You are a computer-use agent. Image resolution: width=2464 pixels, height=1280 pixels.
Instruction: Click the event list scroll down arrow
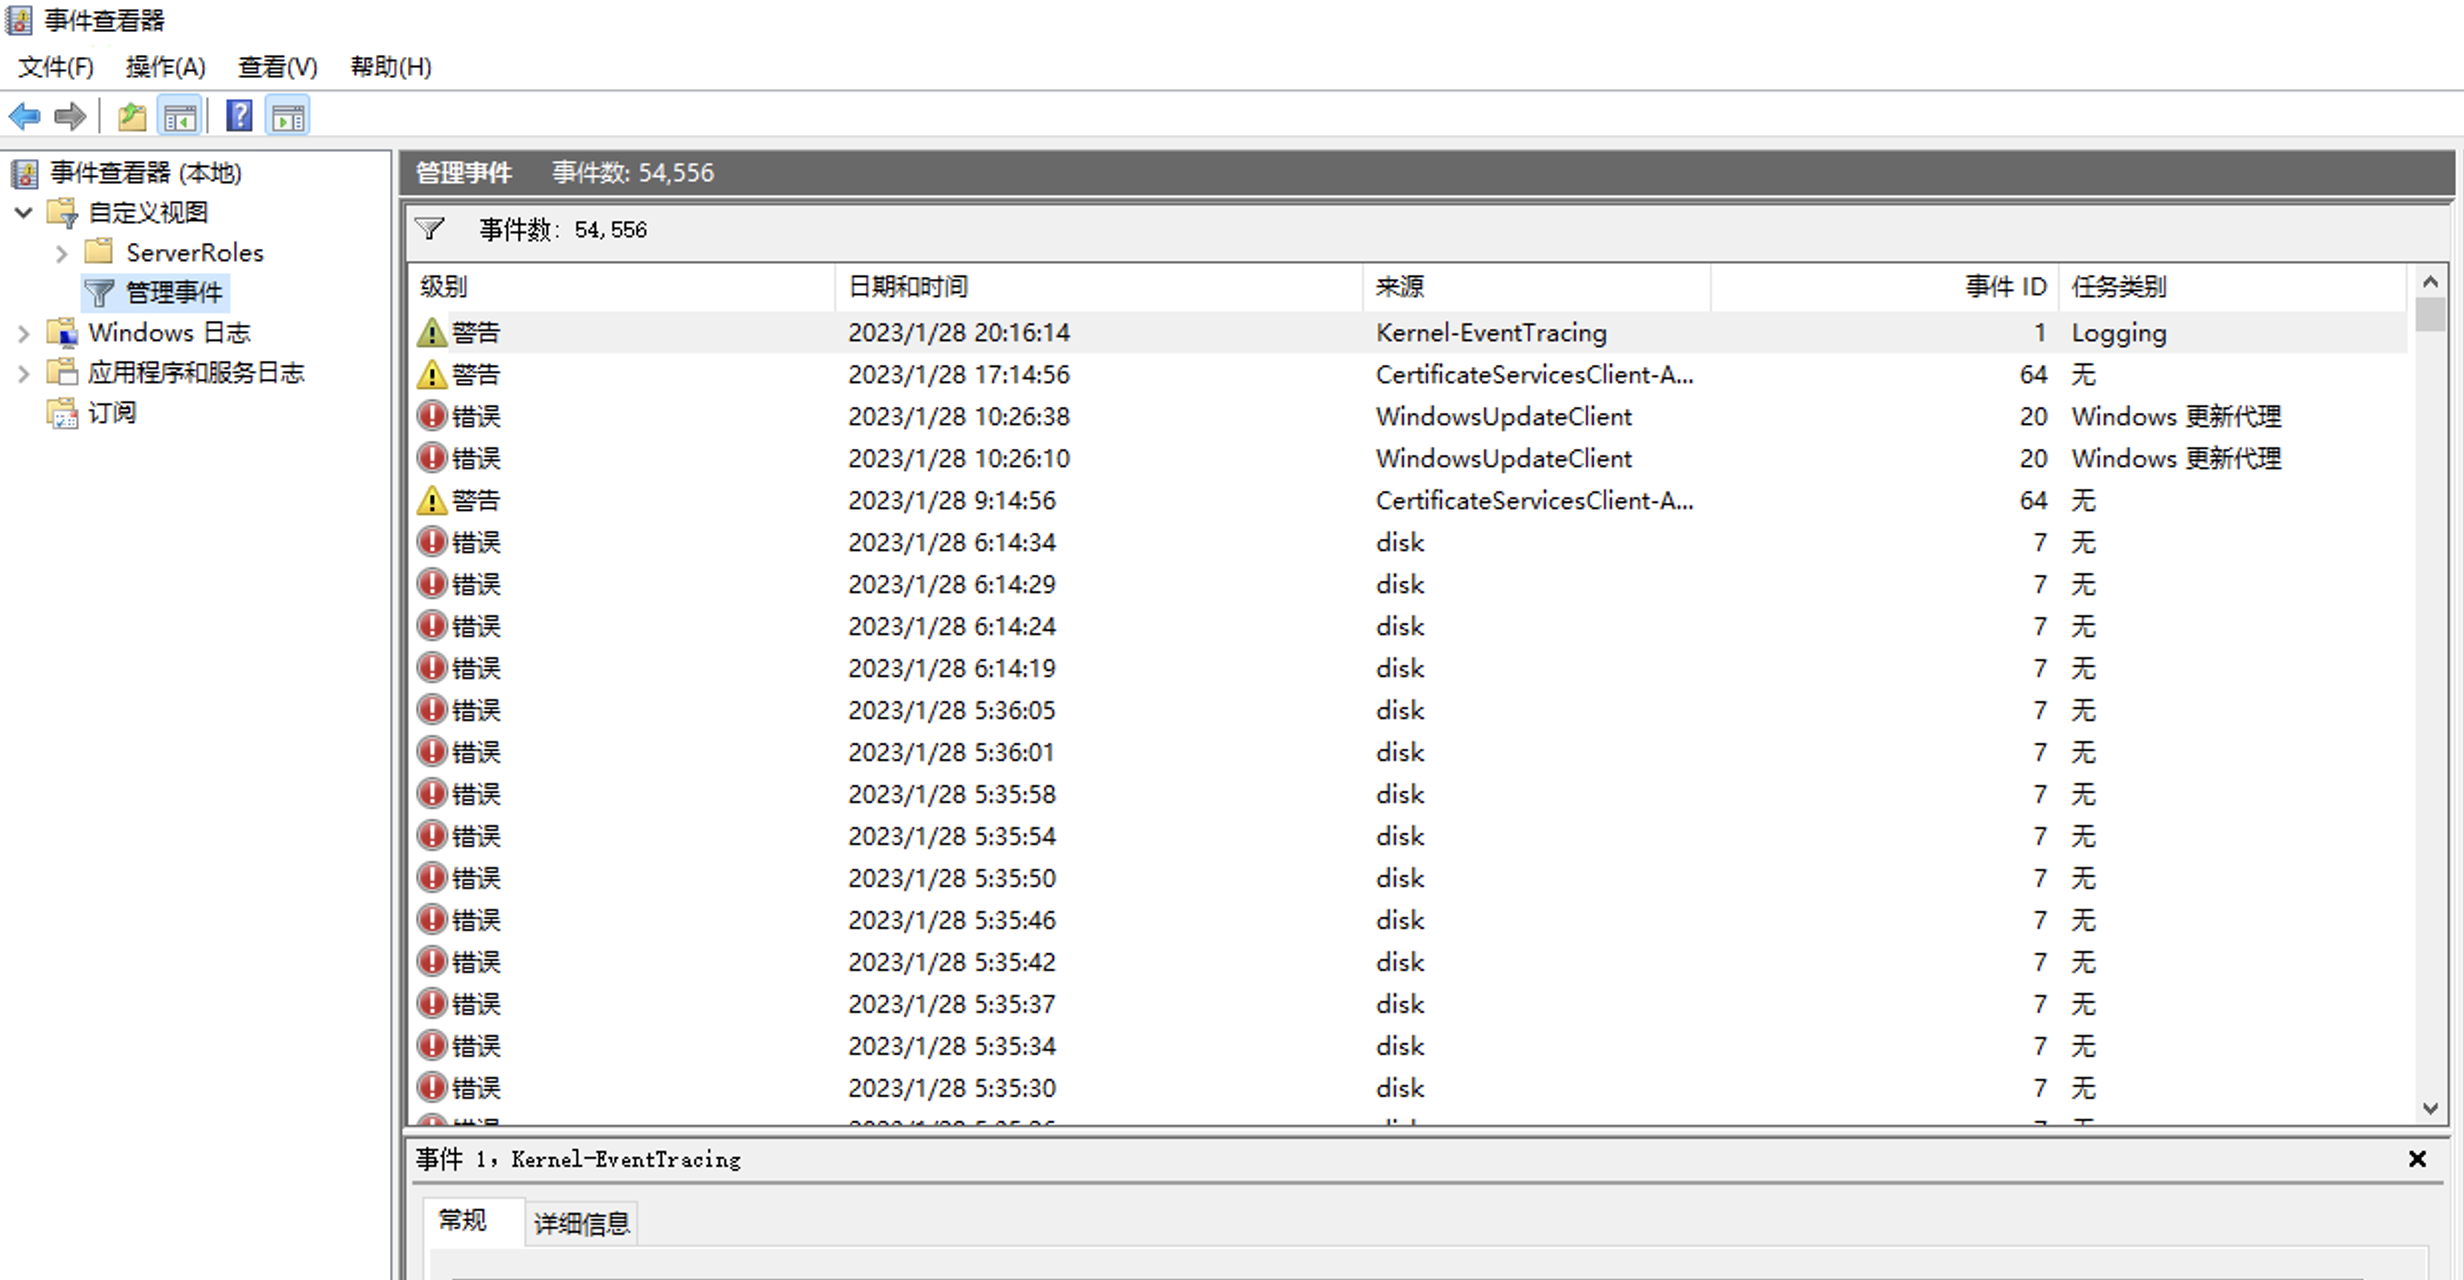point(2430,1108)
